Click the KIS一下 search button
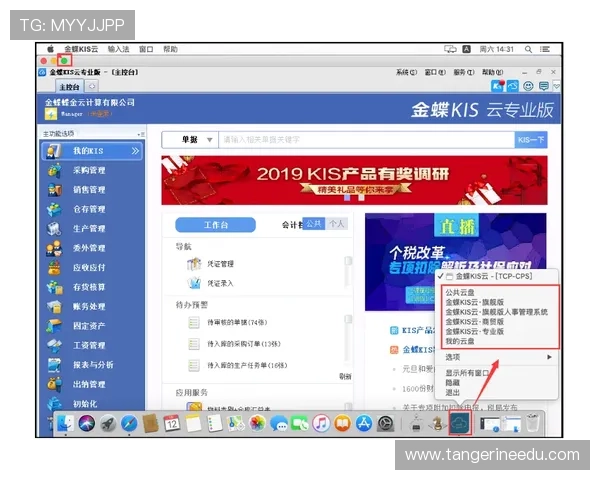600x480 pixels. (x=531, y=140)
